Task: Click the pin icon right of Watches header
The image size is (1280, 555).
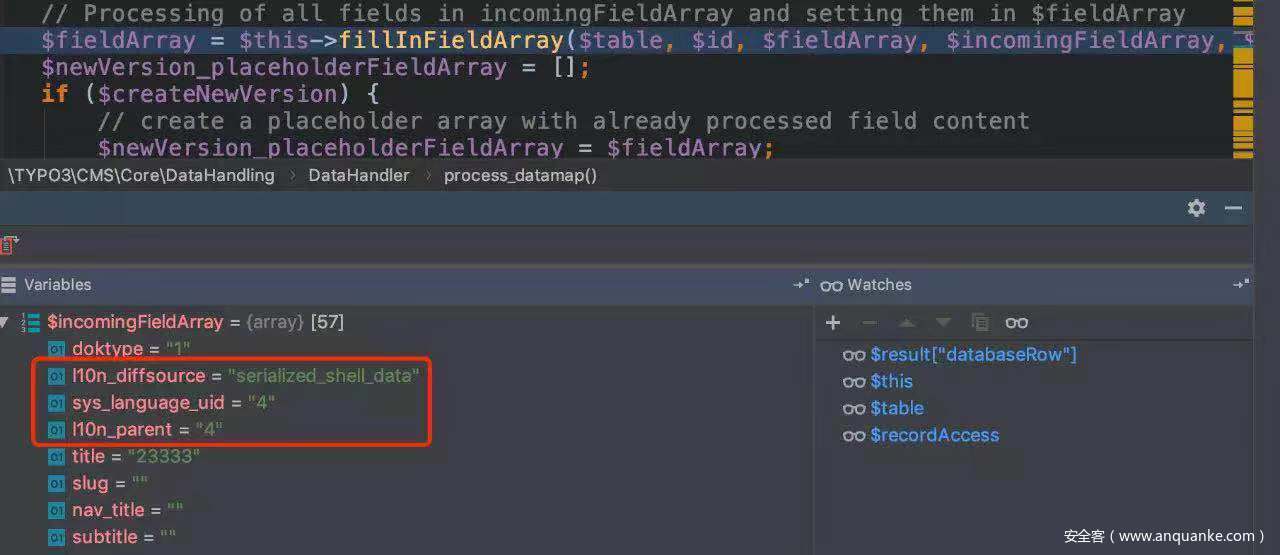Action: [1240, 285]
